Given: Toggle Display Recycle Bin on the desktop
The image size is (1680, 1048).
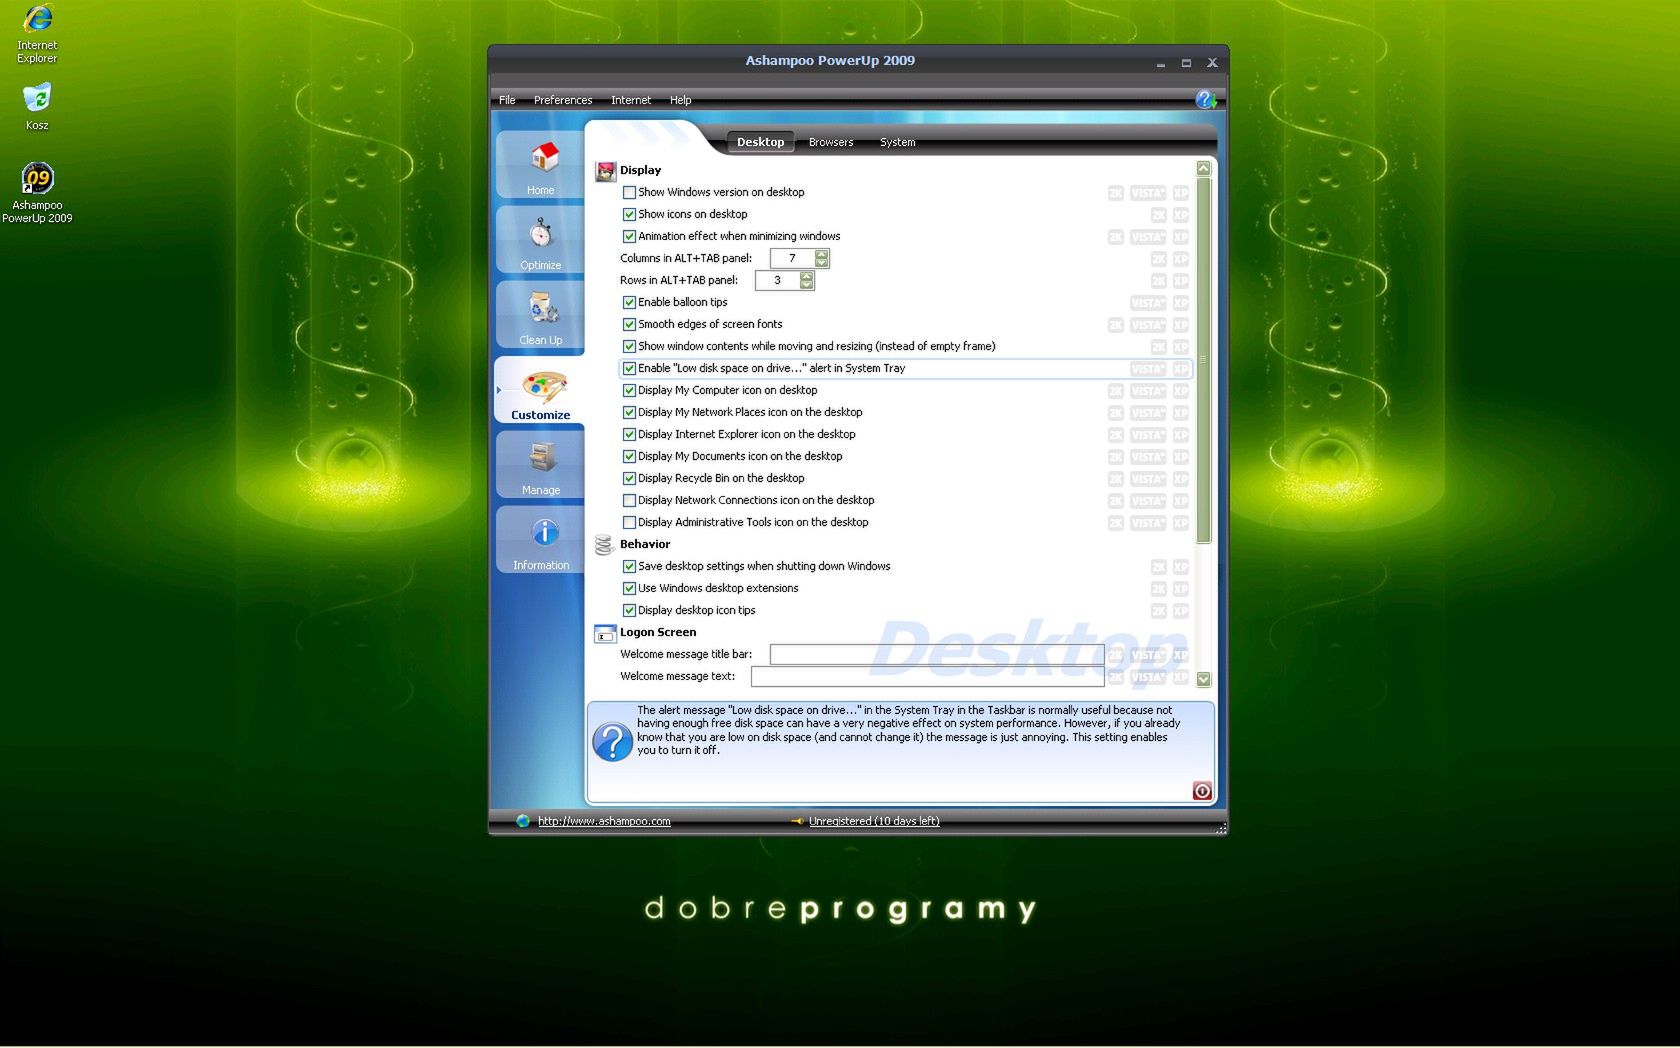Looking at the screenshot, I should pyautogui.click(x=629, y=478).
